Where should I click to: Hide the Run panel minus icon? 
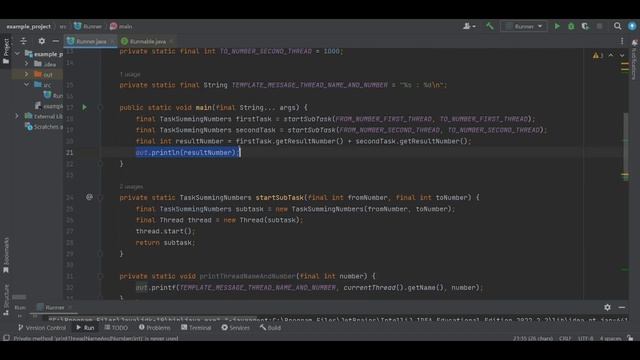[622, 307]
